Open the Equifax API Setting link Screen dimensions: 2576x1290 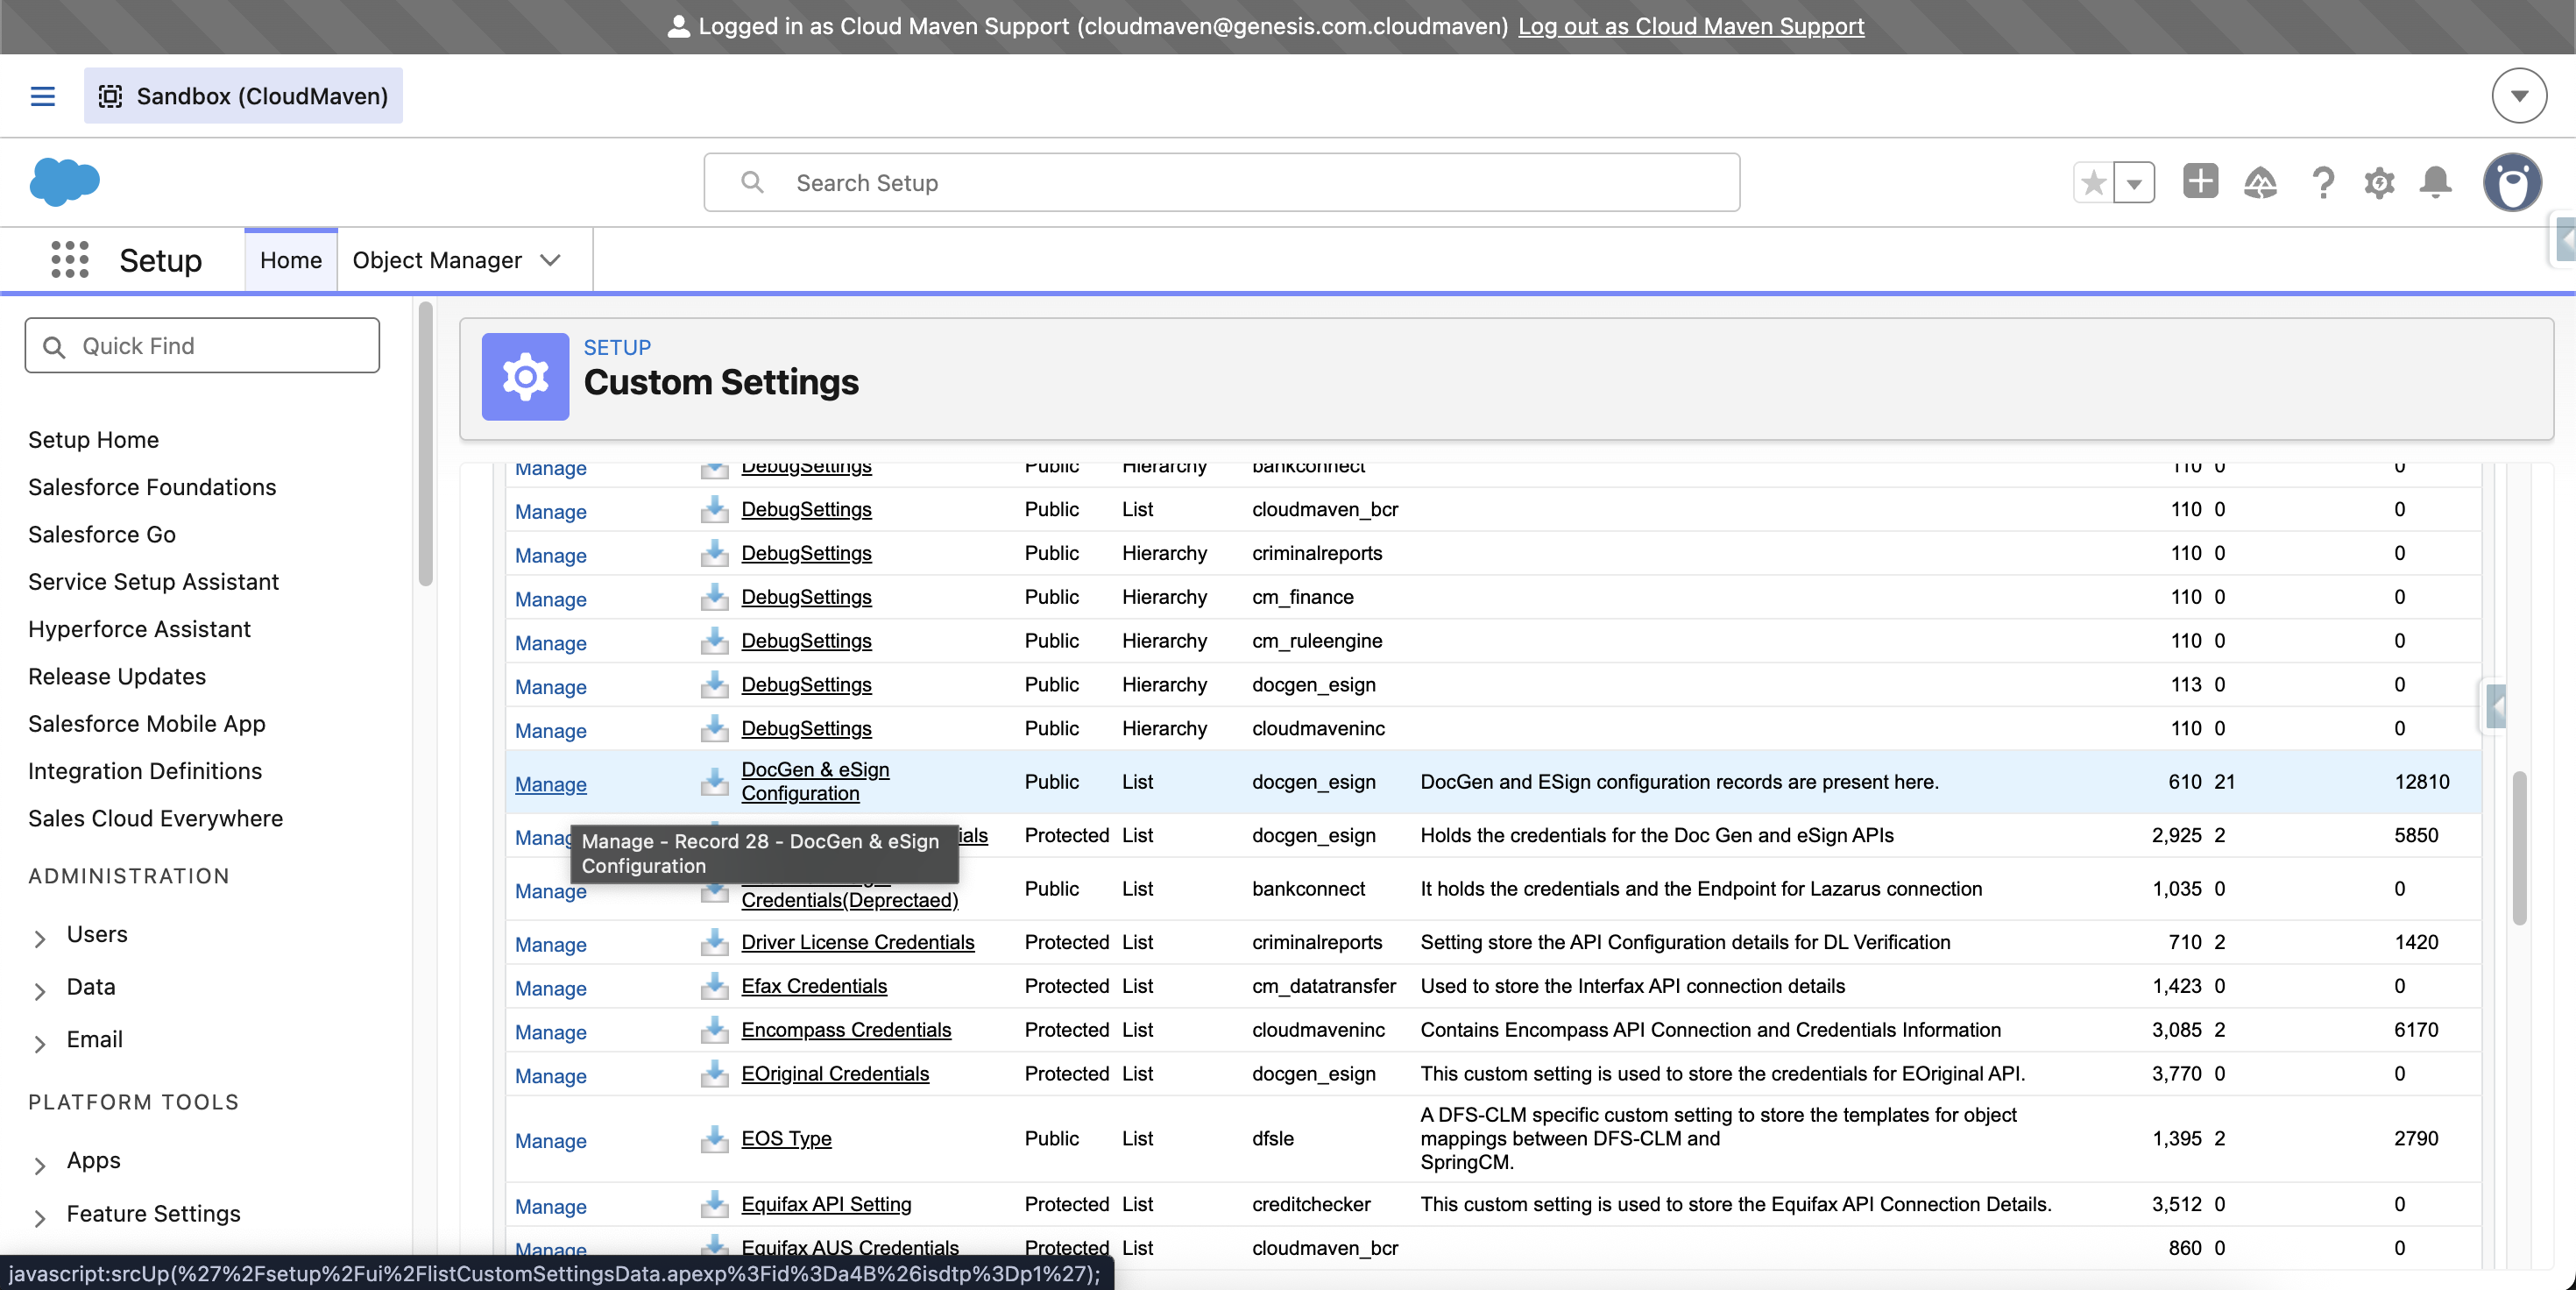point(826,1204)
